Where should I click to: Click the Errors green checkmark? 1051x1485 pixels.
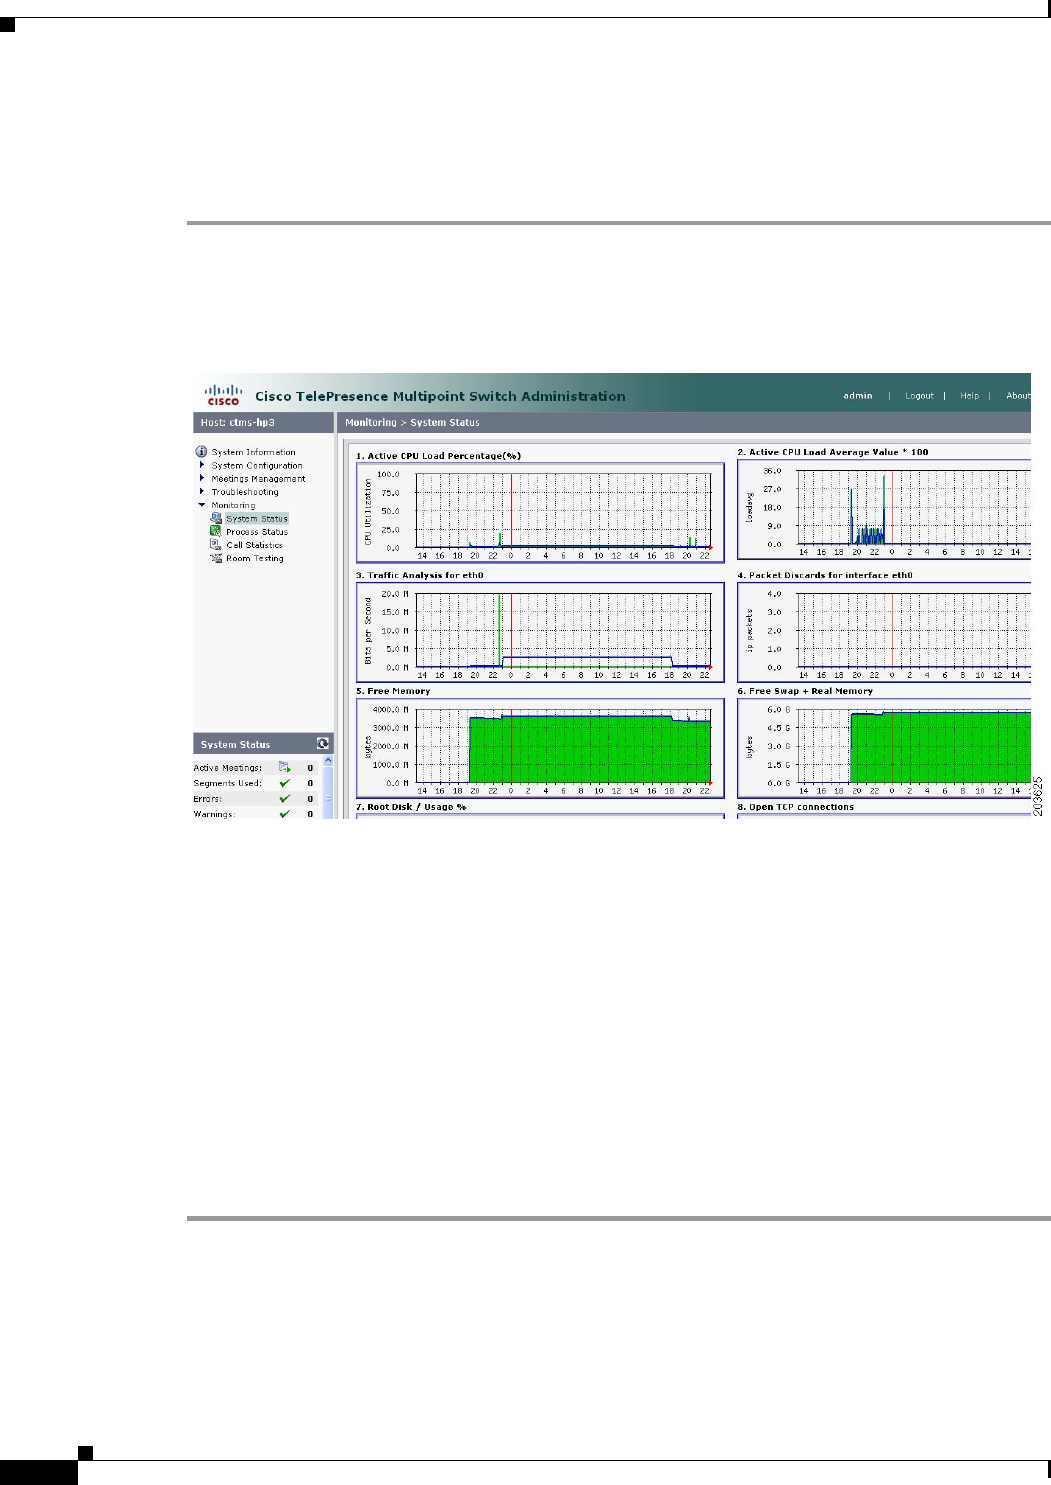click(285, 798)
